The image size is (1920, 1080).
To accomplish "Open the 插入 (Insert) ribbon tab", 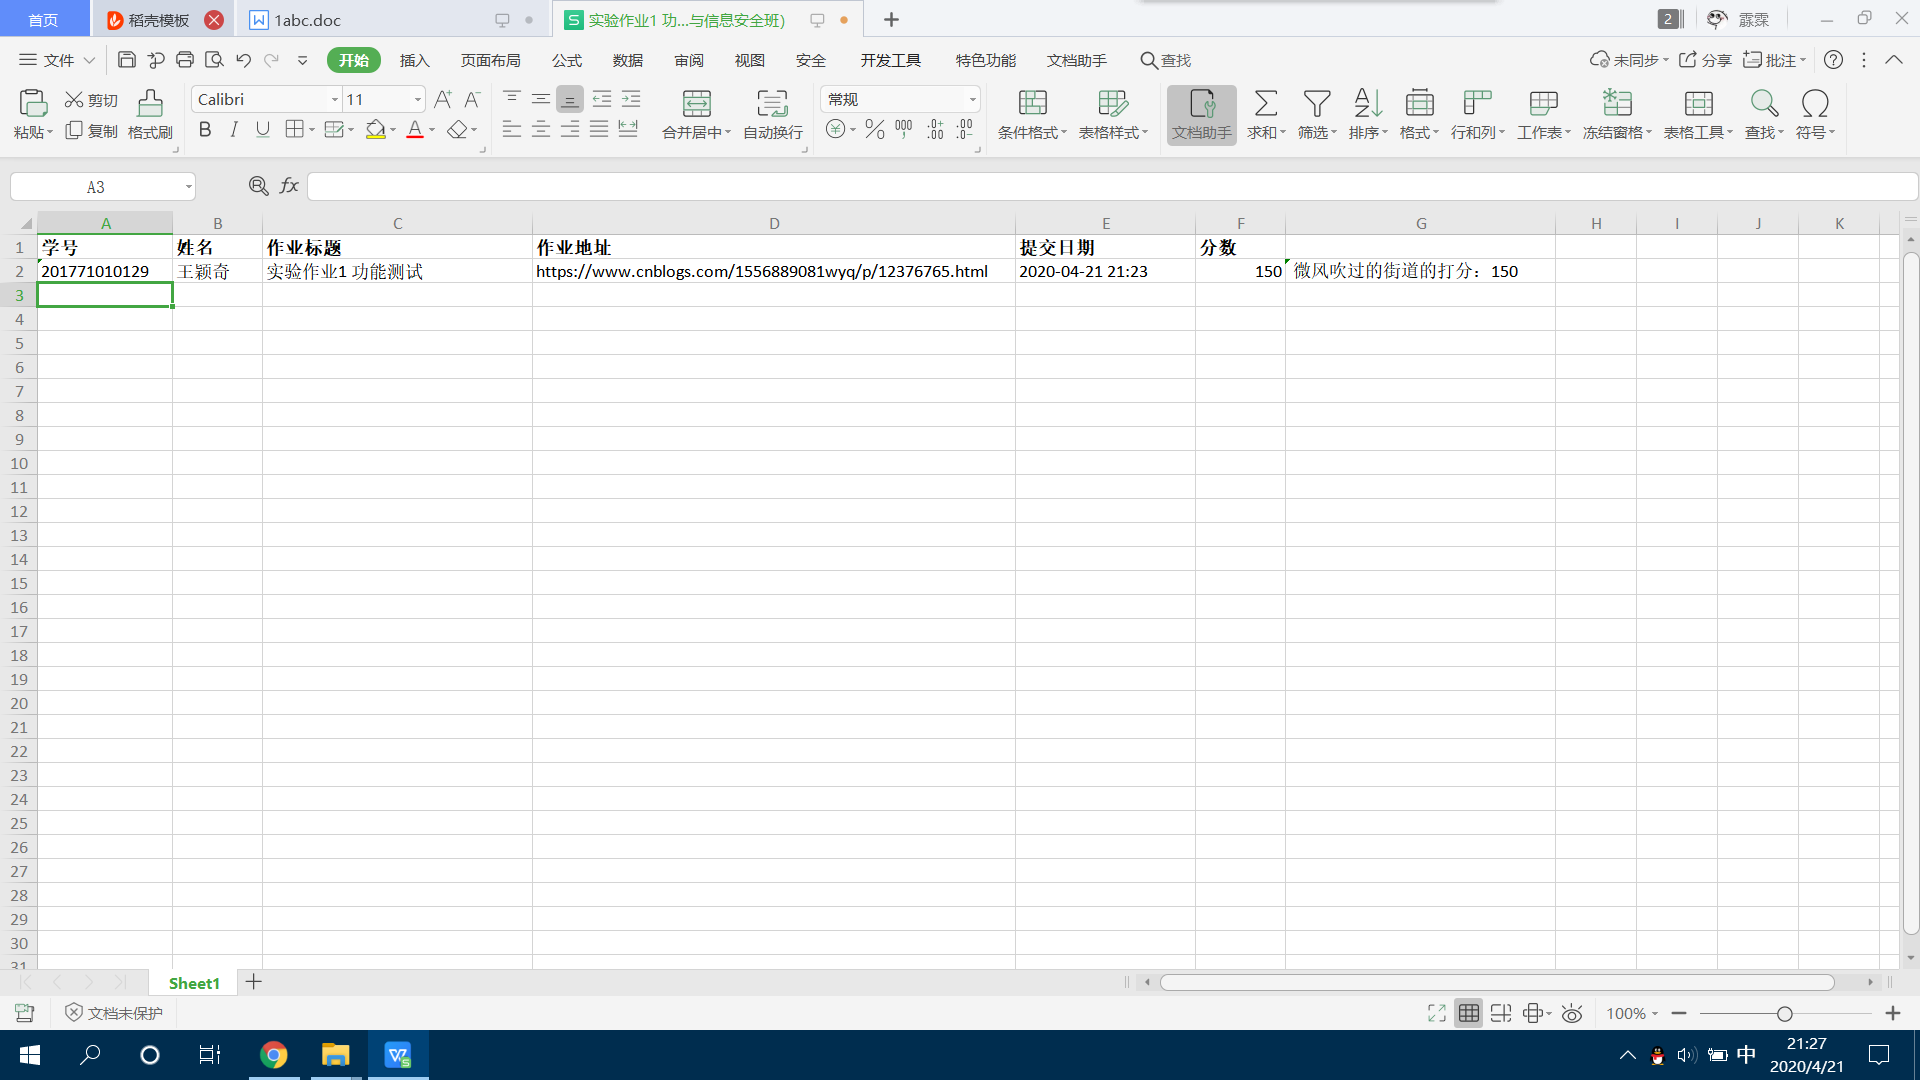I will [x=414, y=60].
